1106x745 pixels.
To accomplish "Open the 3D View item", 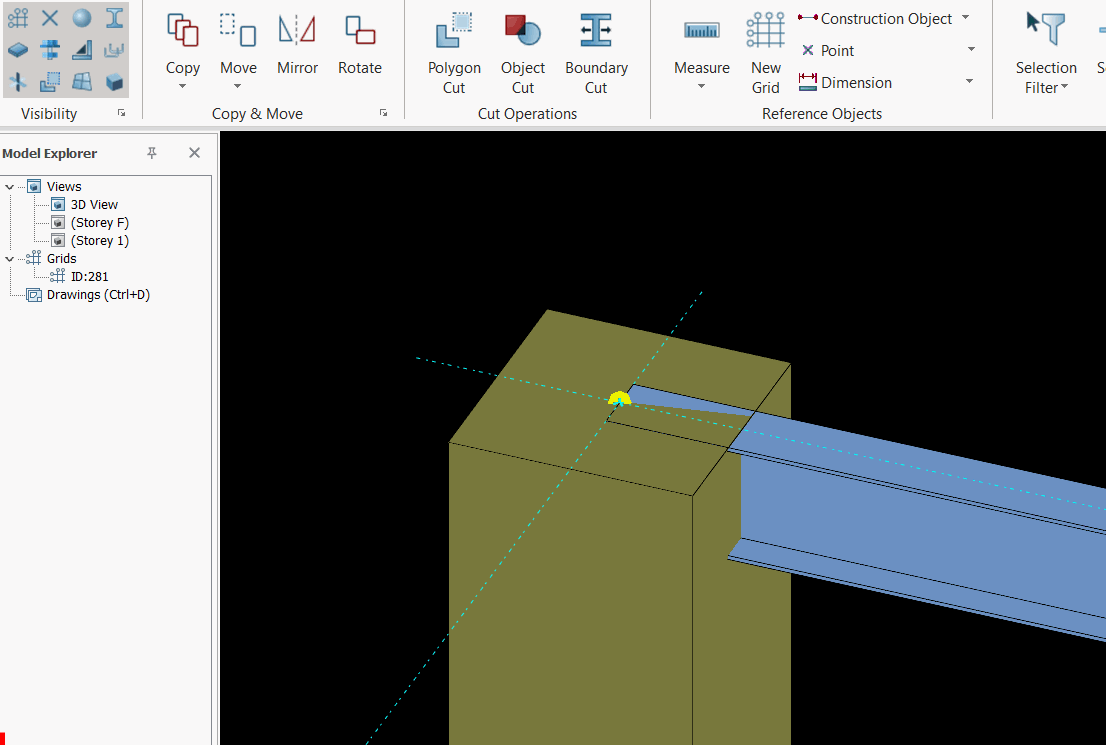I will [94, 205].
